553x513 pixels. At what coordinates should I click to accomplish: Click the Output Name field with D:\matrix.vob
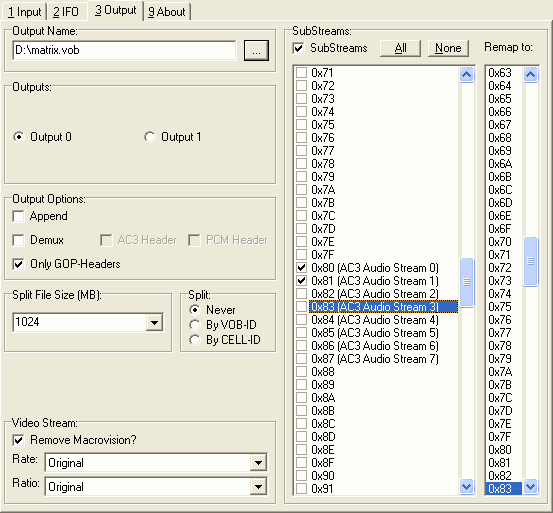tap(124, 50)
